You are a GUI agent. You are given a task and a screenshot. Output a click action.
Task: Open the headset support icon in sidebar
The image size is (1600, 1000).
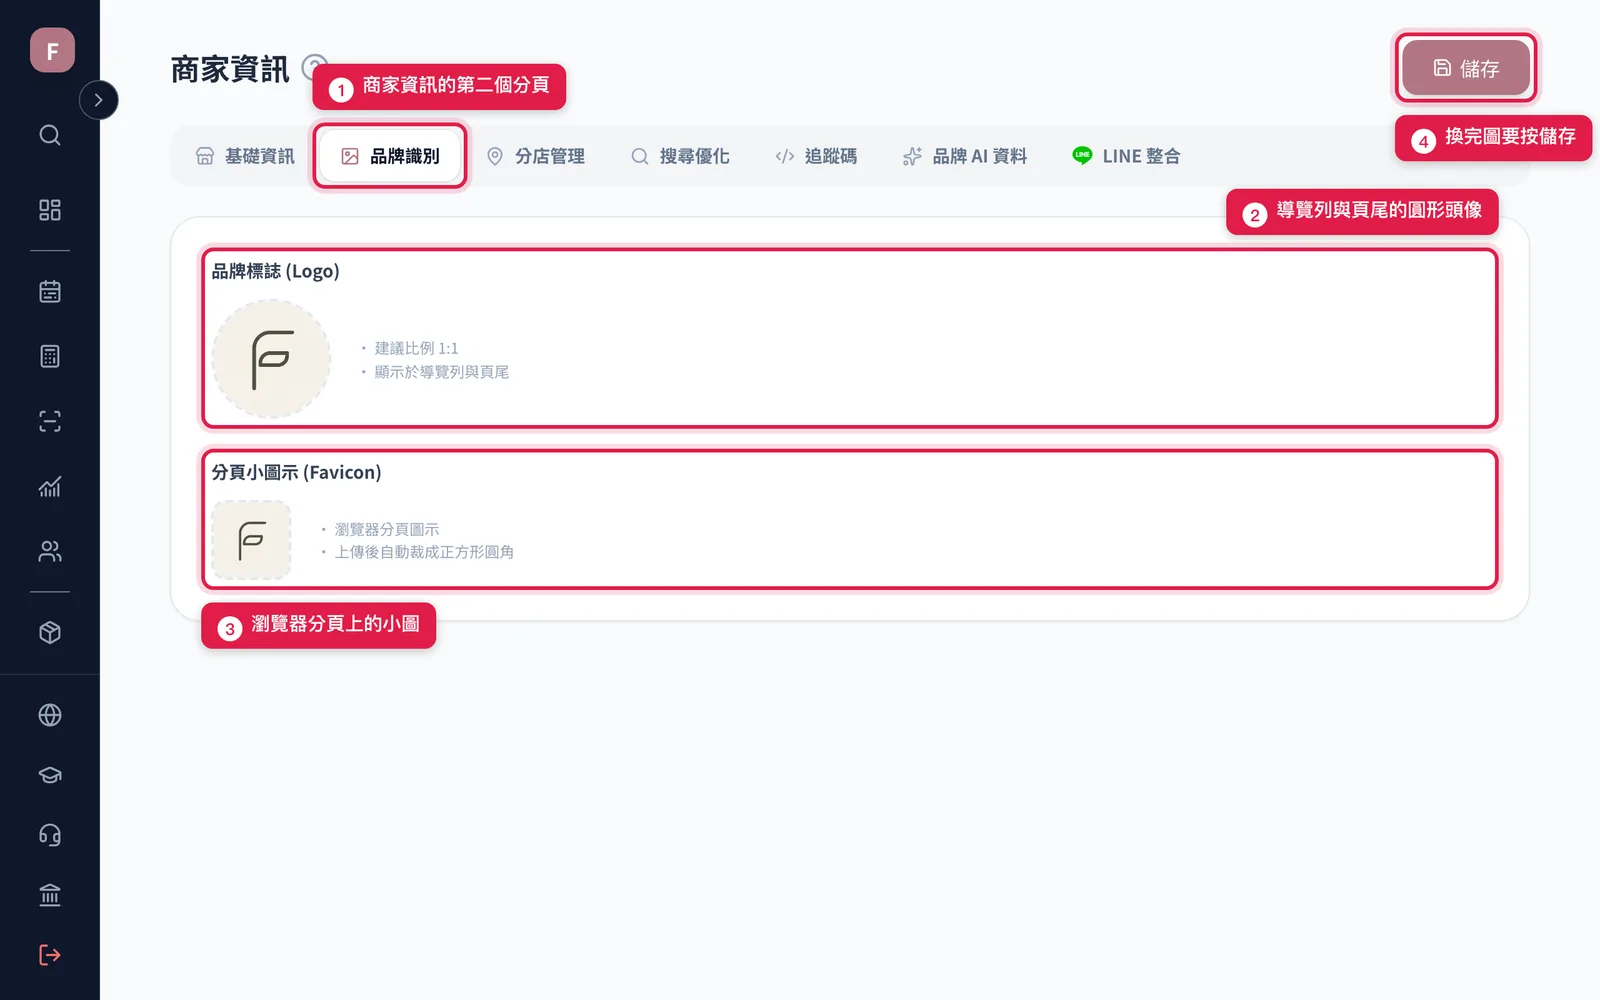pos(50,835)
